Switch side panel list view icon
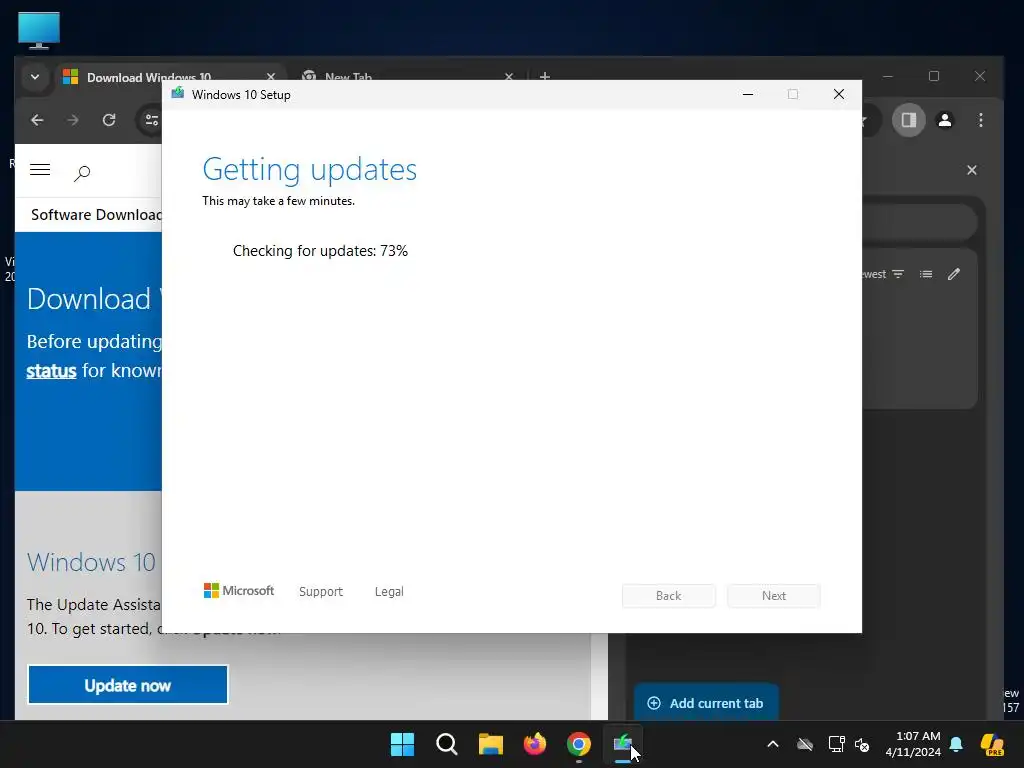 [926, 274]
